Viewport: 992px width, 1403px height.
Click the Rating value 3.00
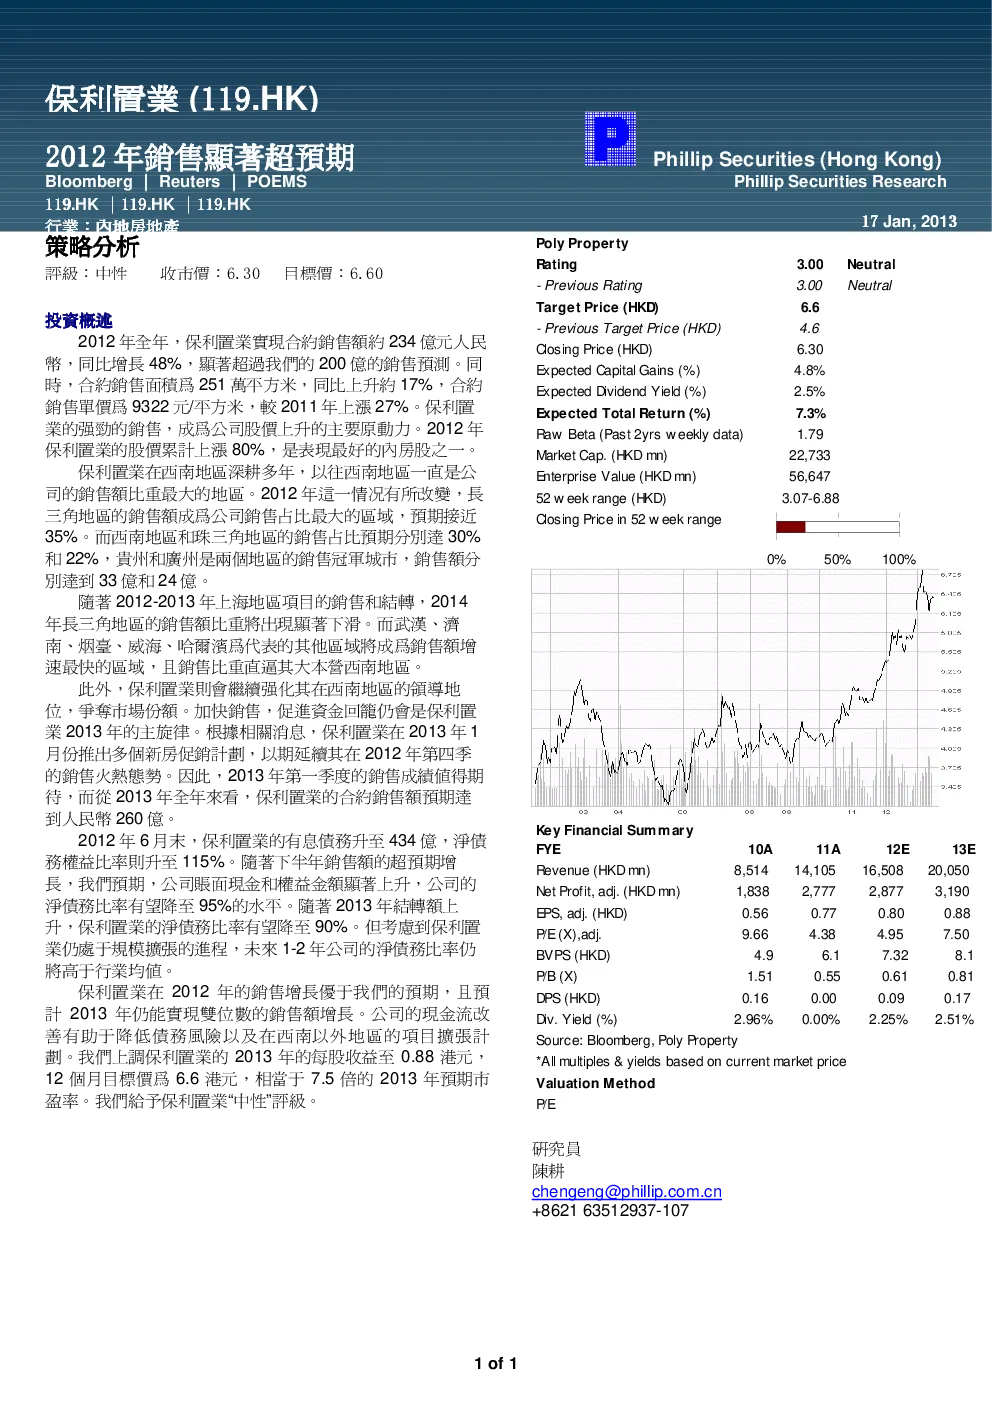pos(810,264)
